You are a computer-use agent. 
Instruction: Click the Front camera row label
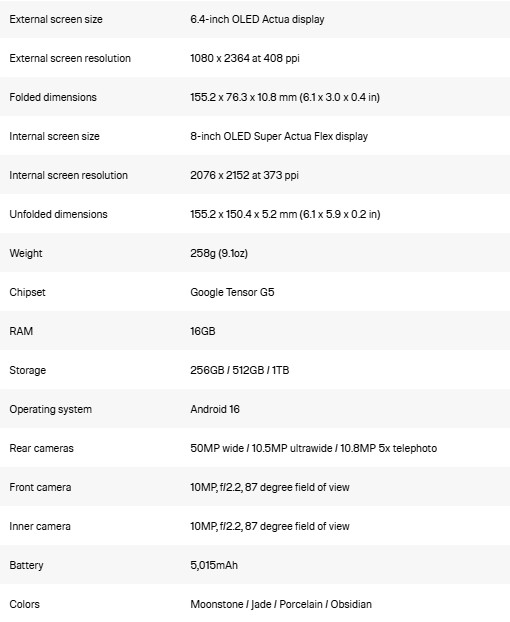[40, 487]
